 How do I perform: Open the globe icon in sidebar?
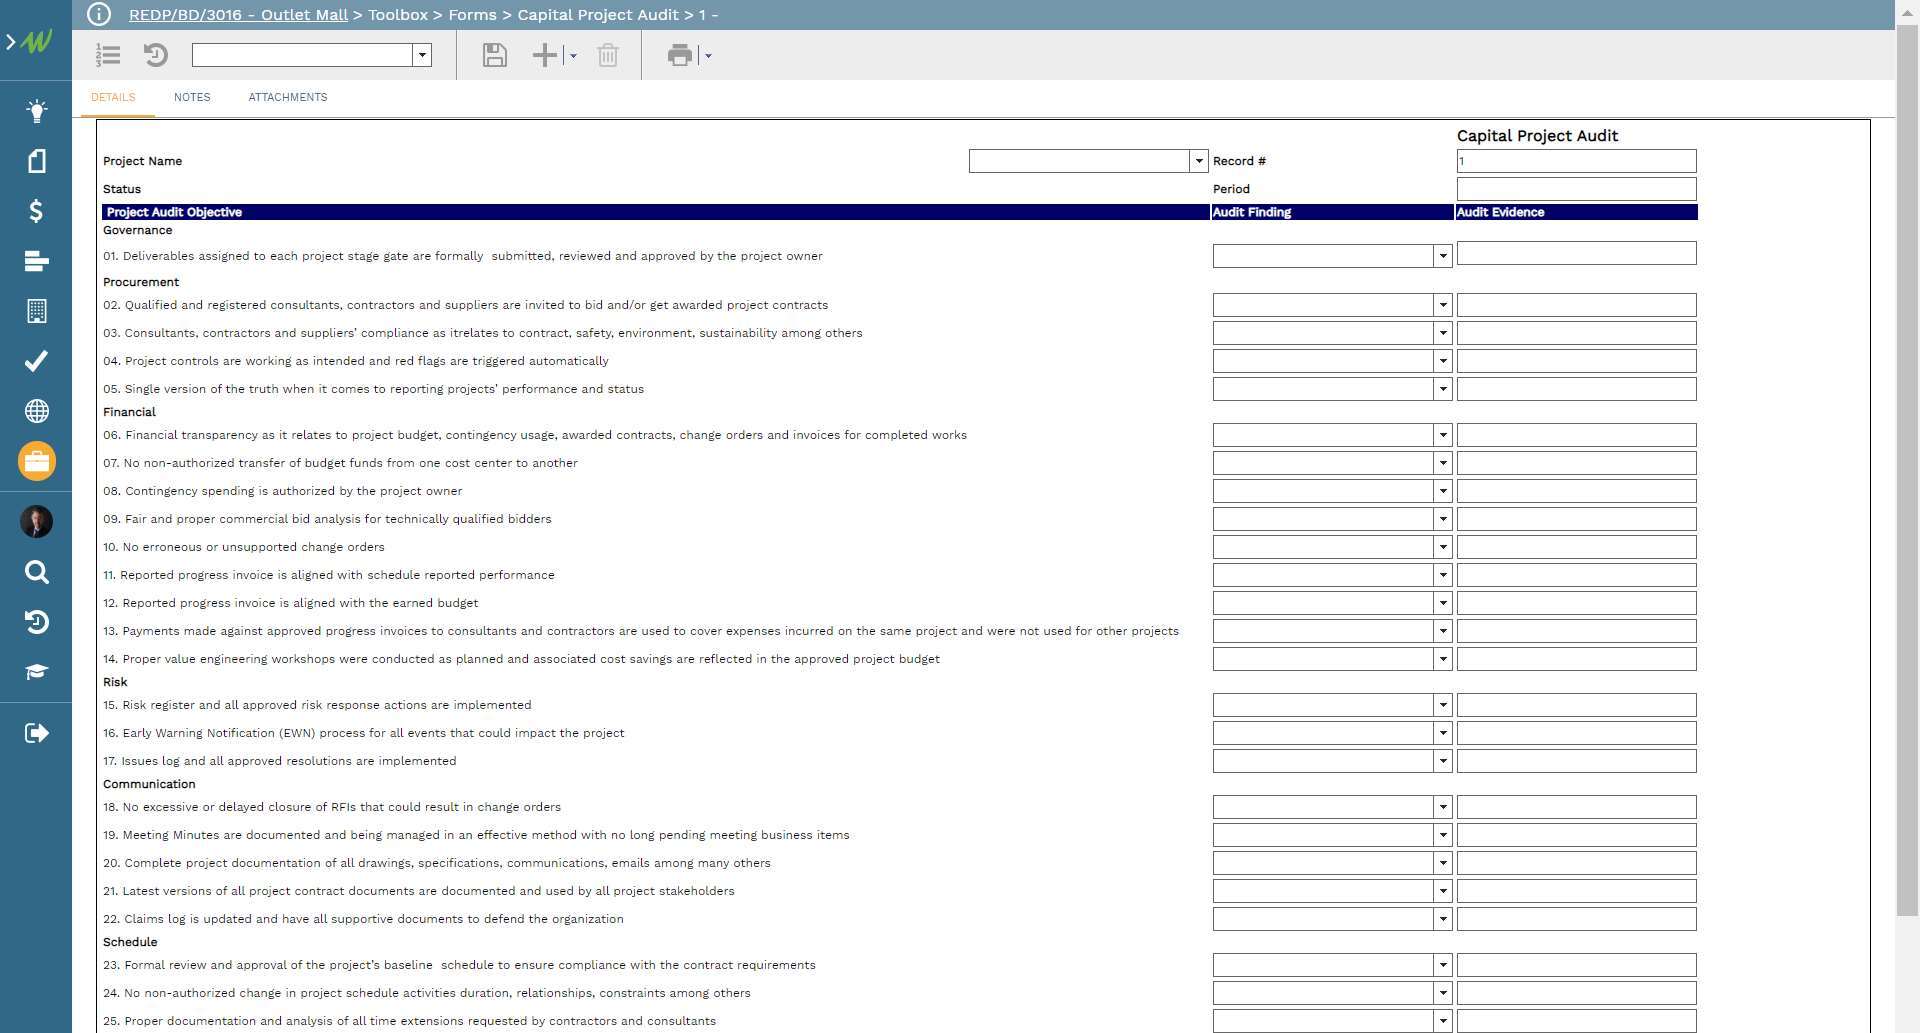pyautogui.click(x=36, y=411)
